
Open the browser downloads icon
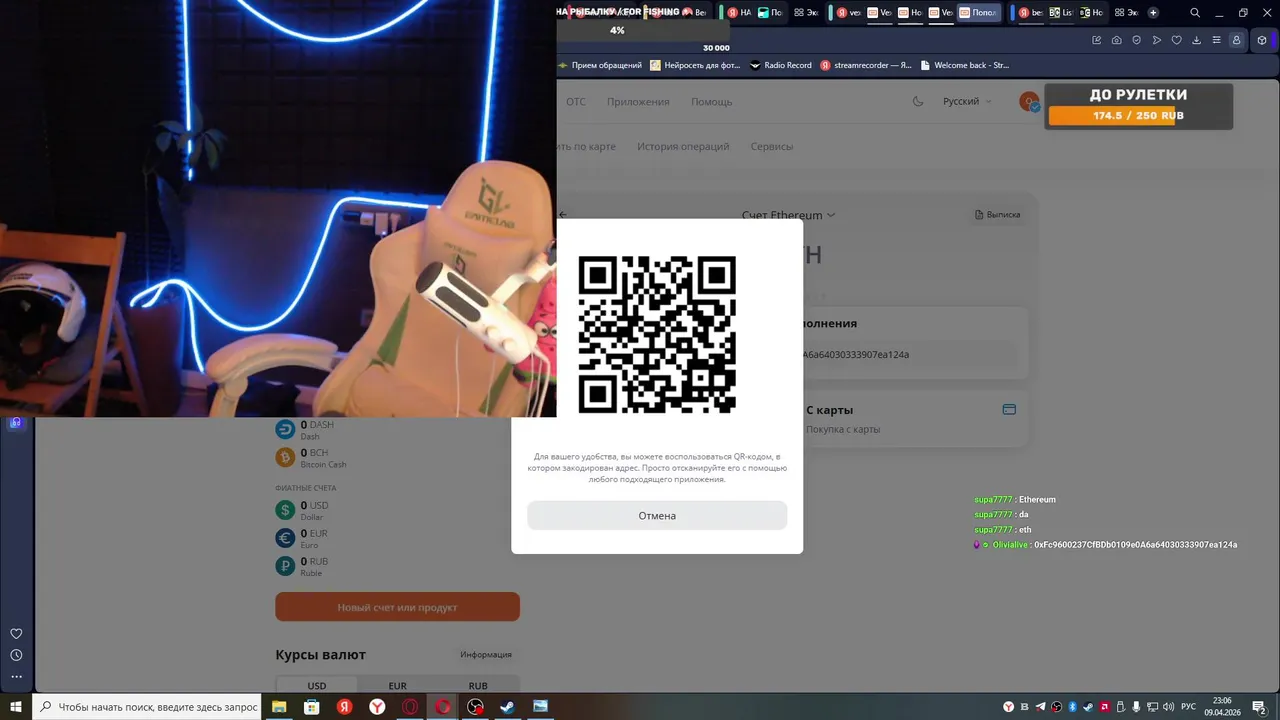point(1197,40)
